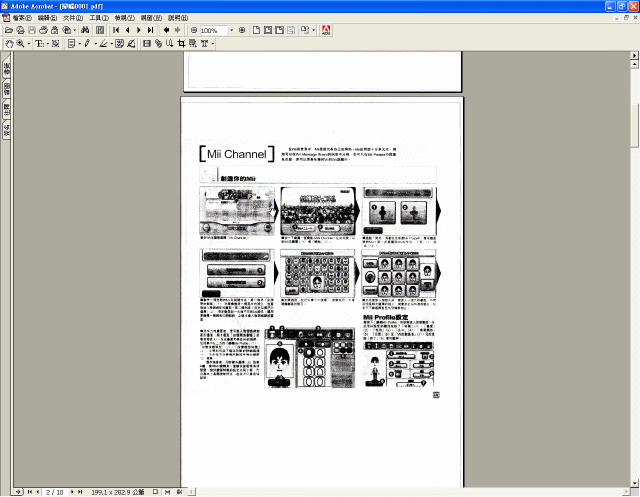
Task: Select Fit in Window page icon
Action: (268, 30)
